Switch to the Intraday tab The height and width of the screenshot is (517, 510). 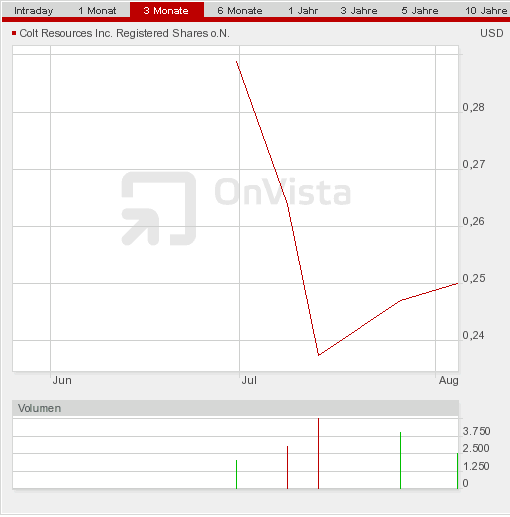pyautogui.click(x=33, y=11)
